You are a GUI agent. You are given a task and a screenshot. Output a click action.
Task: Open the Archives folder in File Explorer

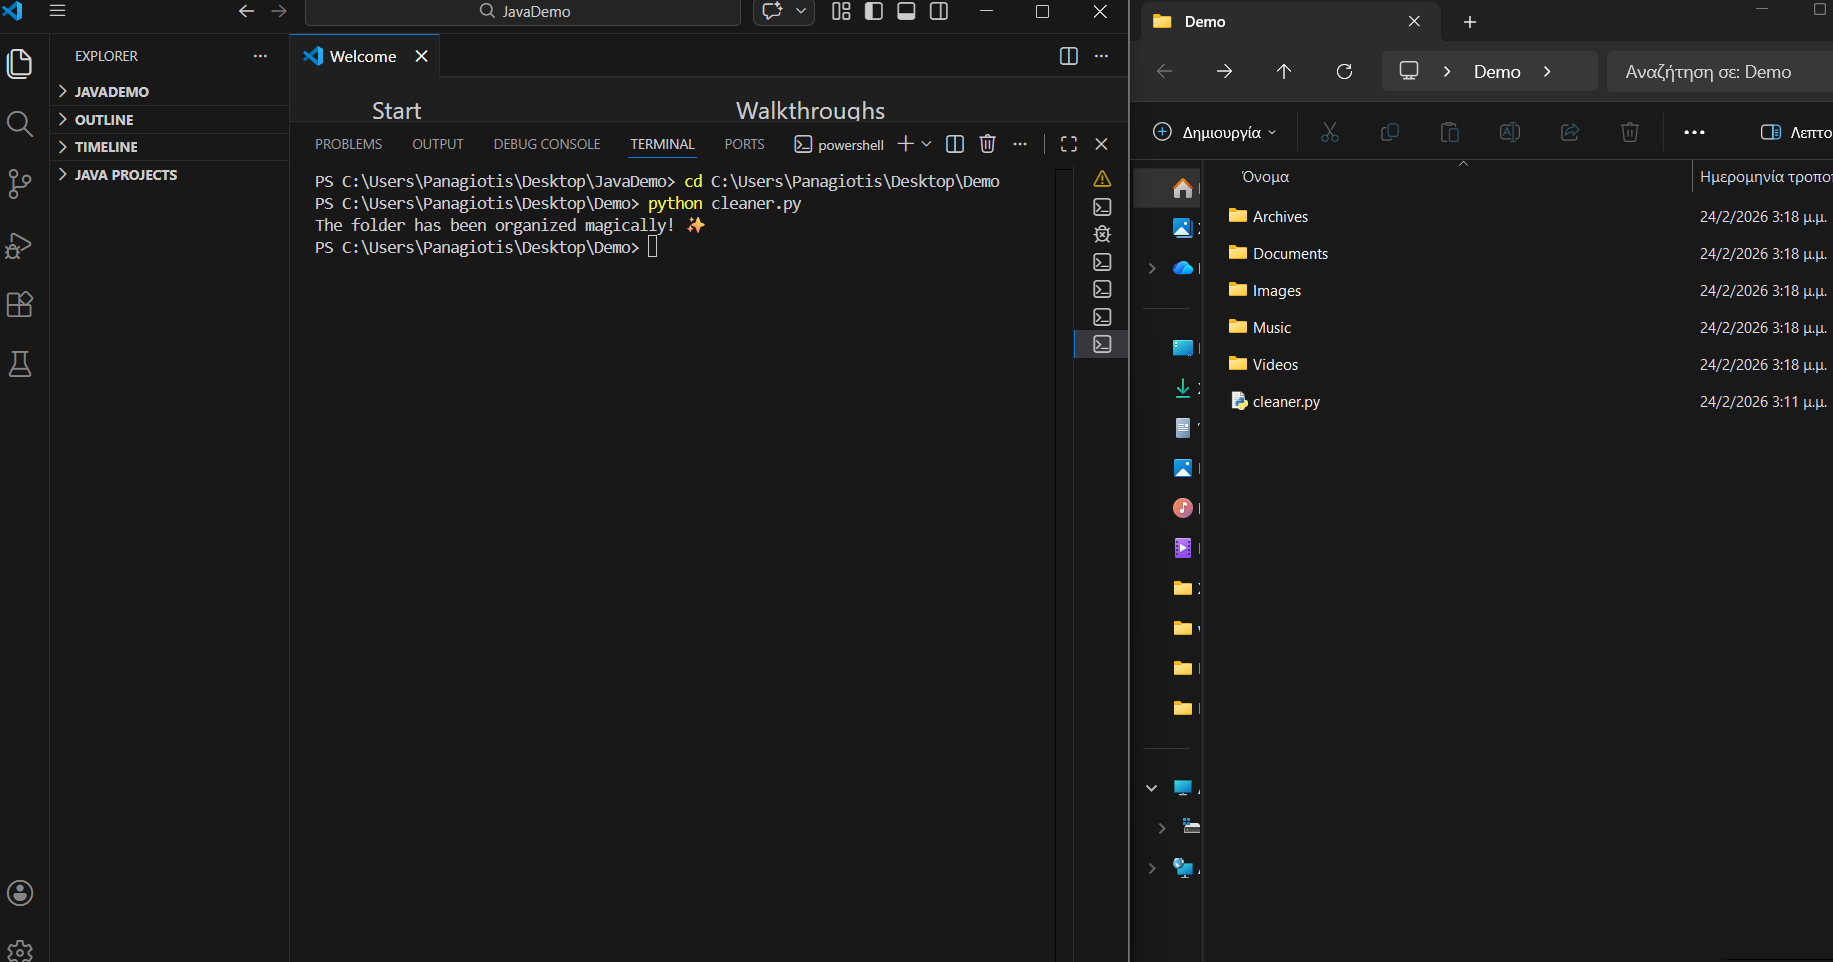(1280, 216)
